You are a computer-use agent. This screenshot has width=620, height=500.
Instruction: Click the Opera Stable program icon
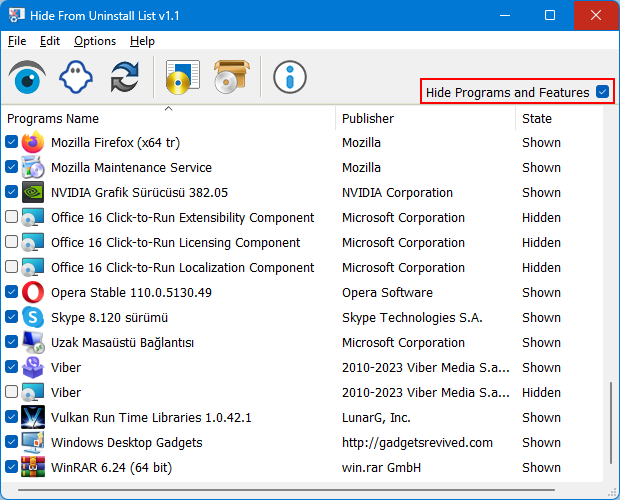33,292
